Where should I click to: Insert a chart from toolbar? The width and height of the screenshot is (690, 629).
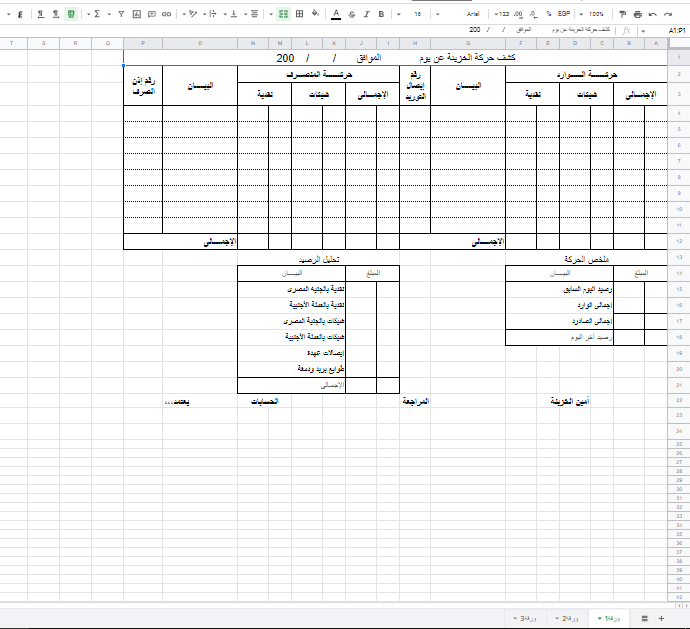point(136,15)
